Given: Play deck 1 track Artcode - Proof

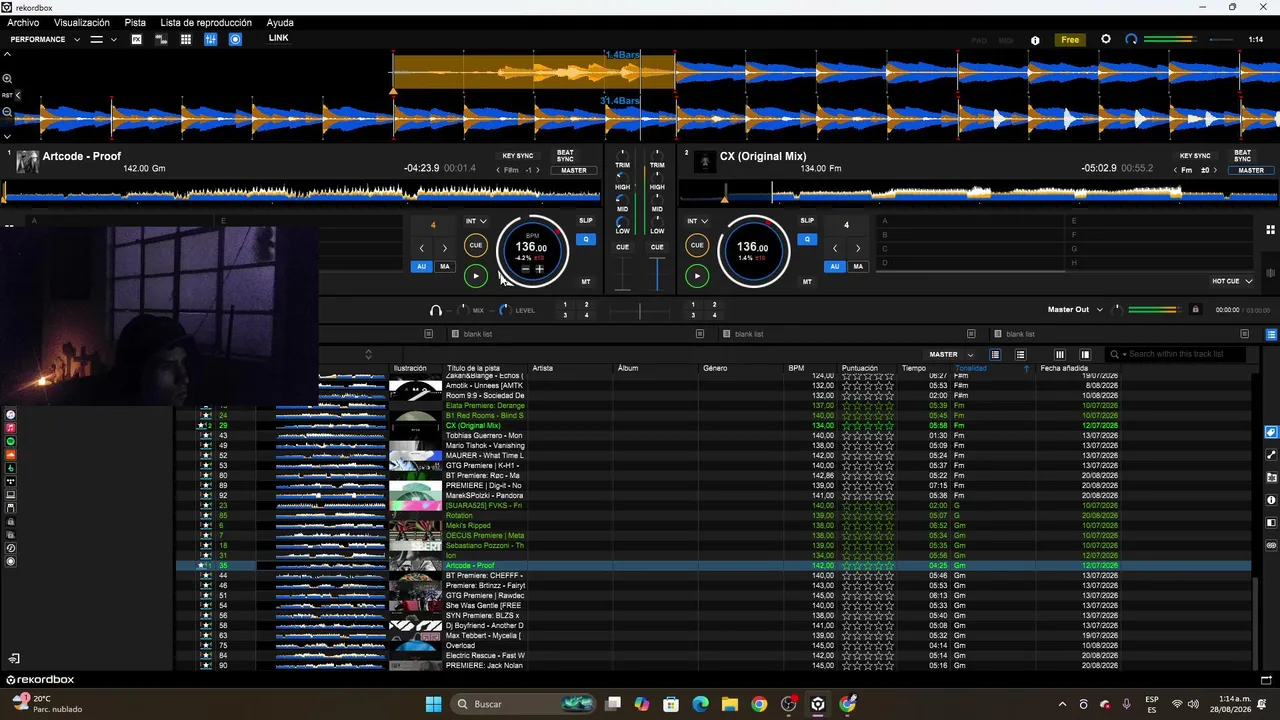Looking at the screenshot, I should click(476, 276).
